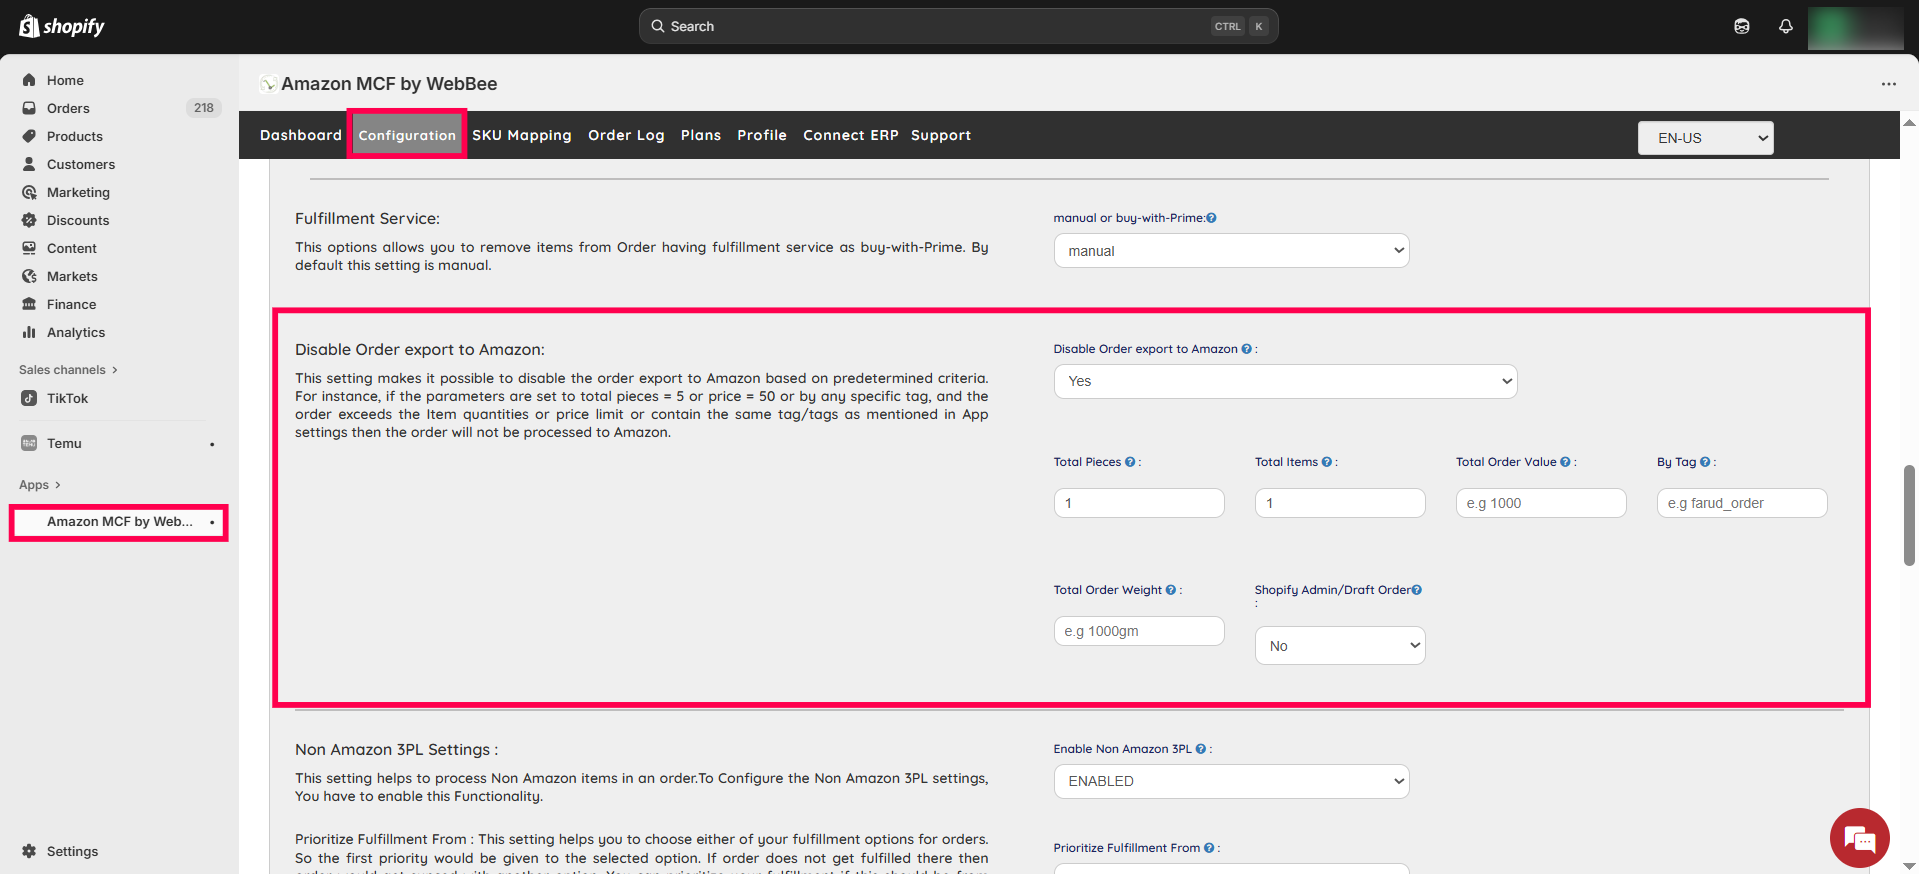The height and width of the screenshot is (874, 1919).
Task: Click the help icon next to By Tag
Action: click(x=1705, y=462)
